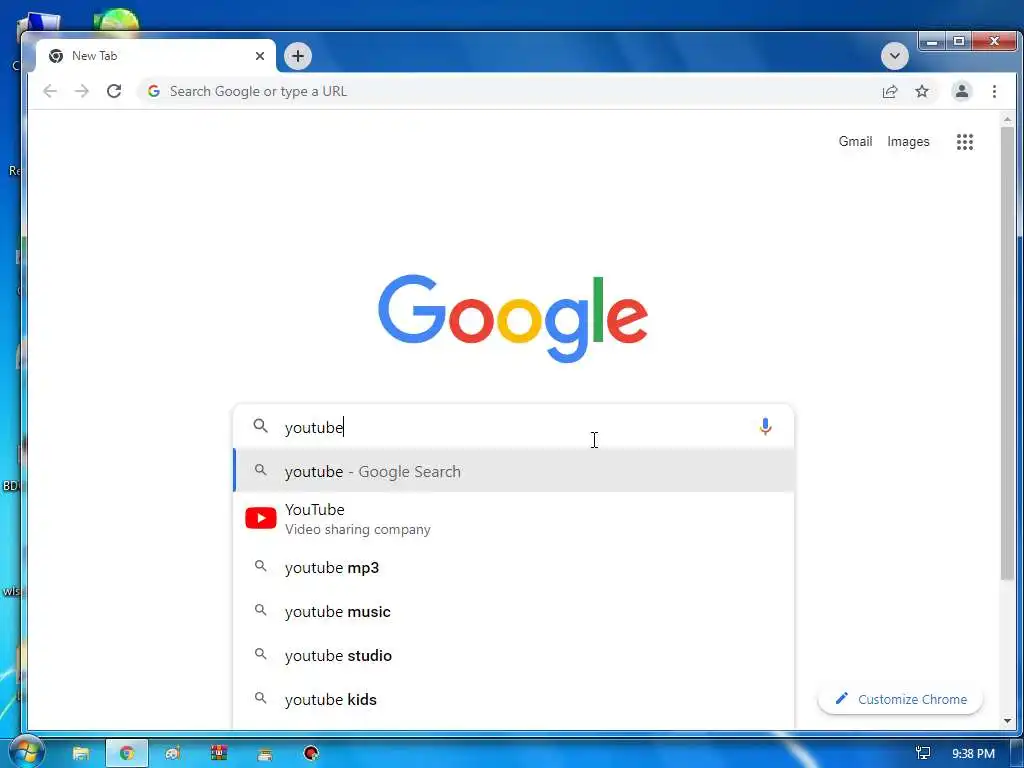This screenshot has width=1024, height=768.
Task: Open the printer-like taskbar icon
Action: (x=264, y=754)
